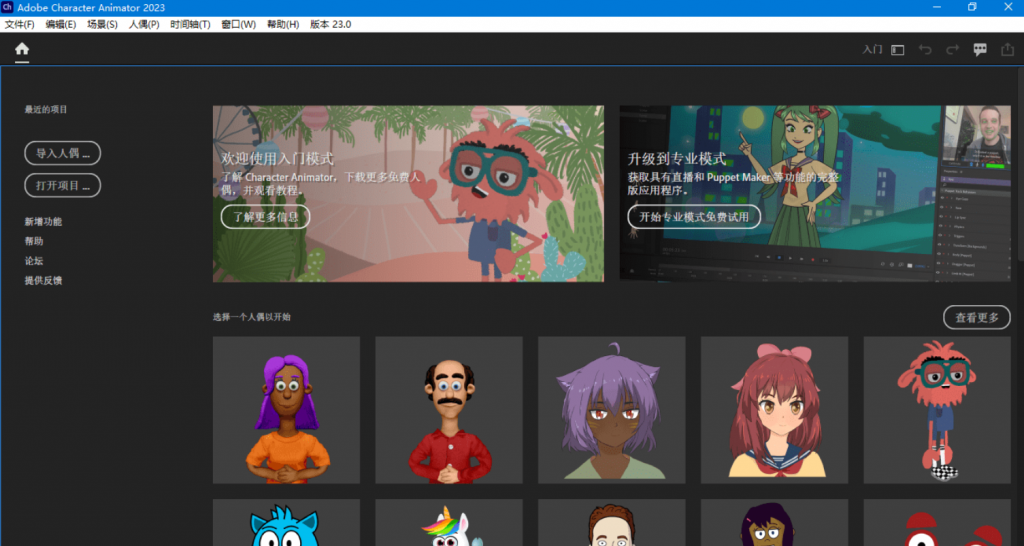The width and height of the screenshot is (1024, 546).
Task: Click the 查看更多 button
Action: click(977, 317)
